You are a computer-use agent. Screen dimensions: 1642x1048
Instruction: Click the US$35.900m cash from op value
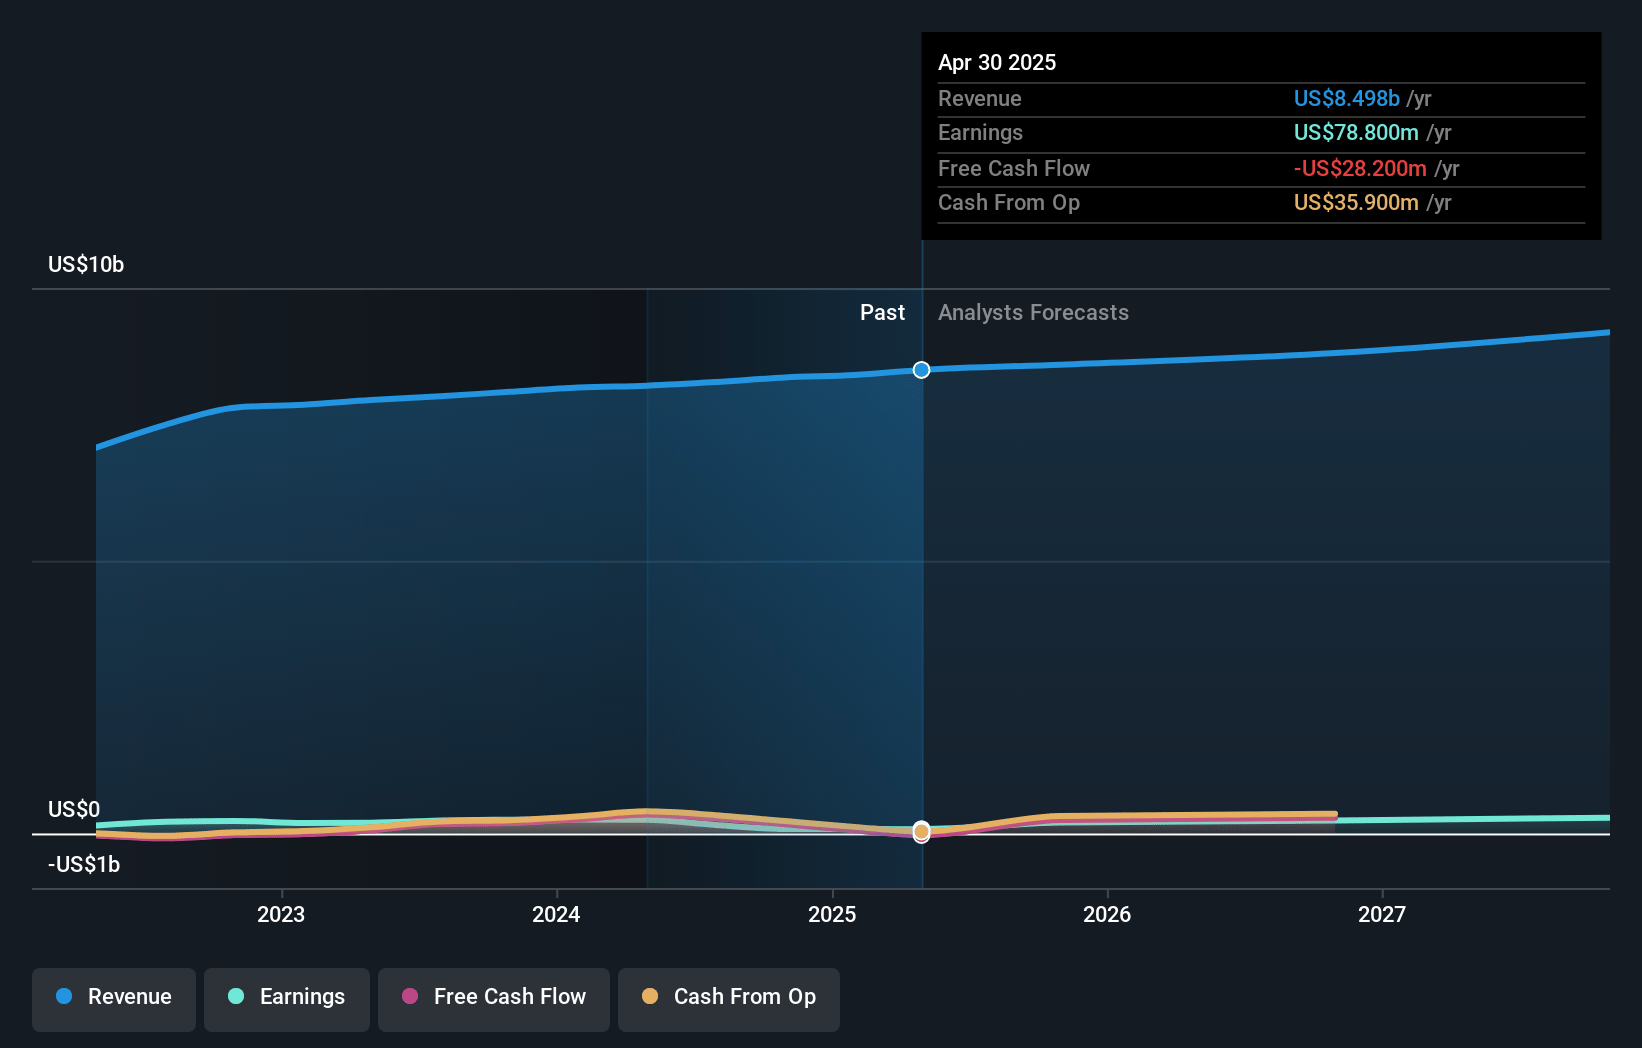(x=1356, y=202)
